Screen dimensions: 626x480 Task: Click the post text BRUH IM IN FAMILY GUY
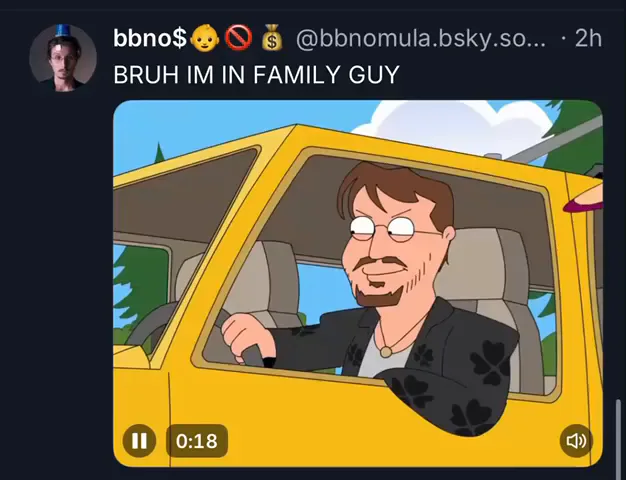coord(256,74)
